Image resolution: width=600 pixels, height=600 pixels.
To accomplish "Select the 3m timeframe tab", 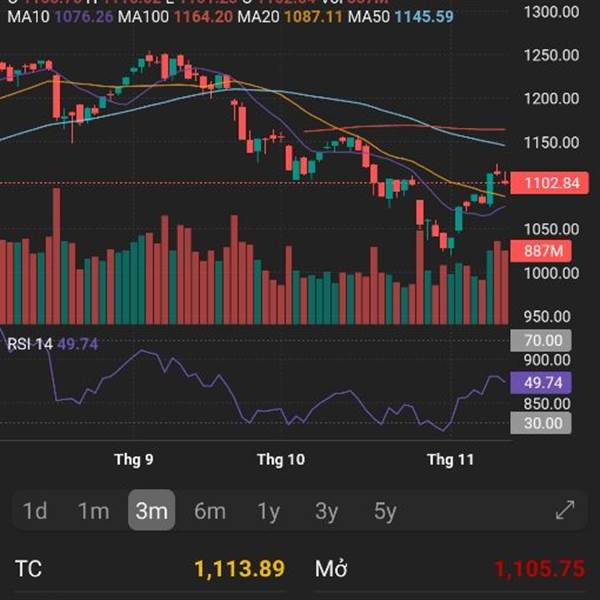I will 152,510.
